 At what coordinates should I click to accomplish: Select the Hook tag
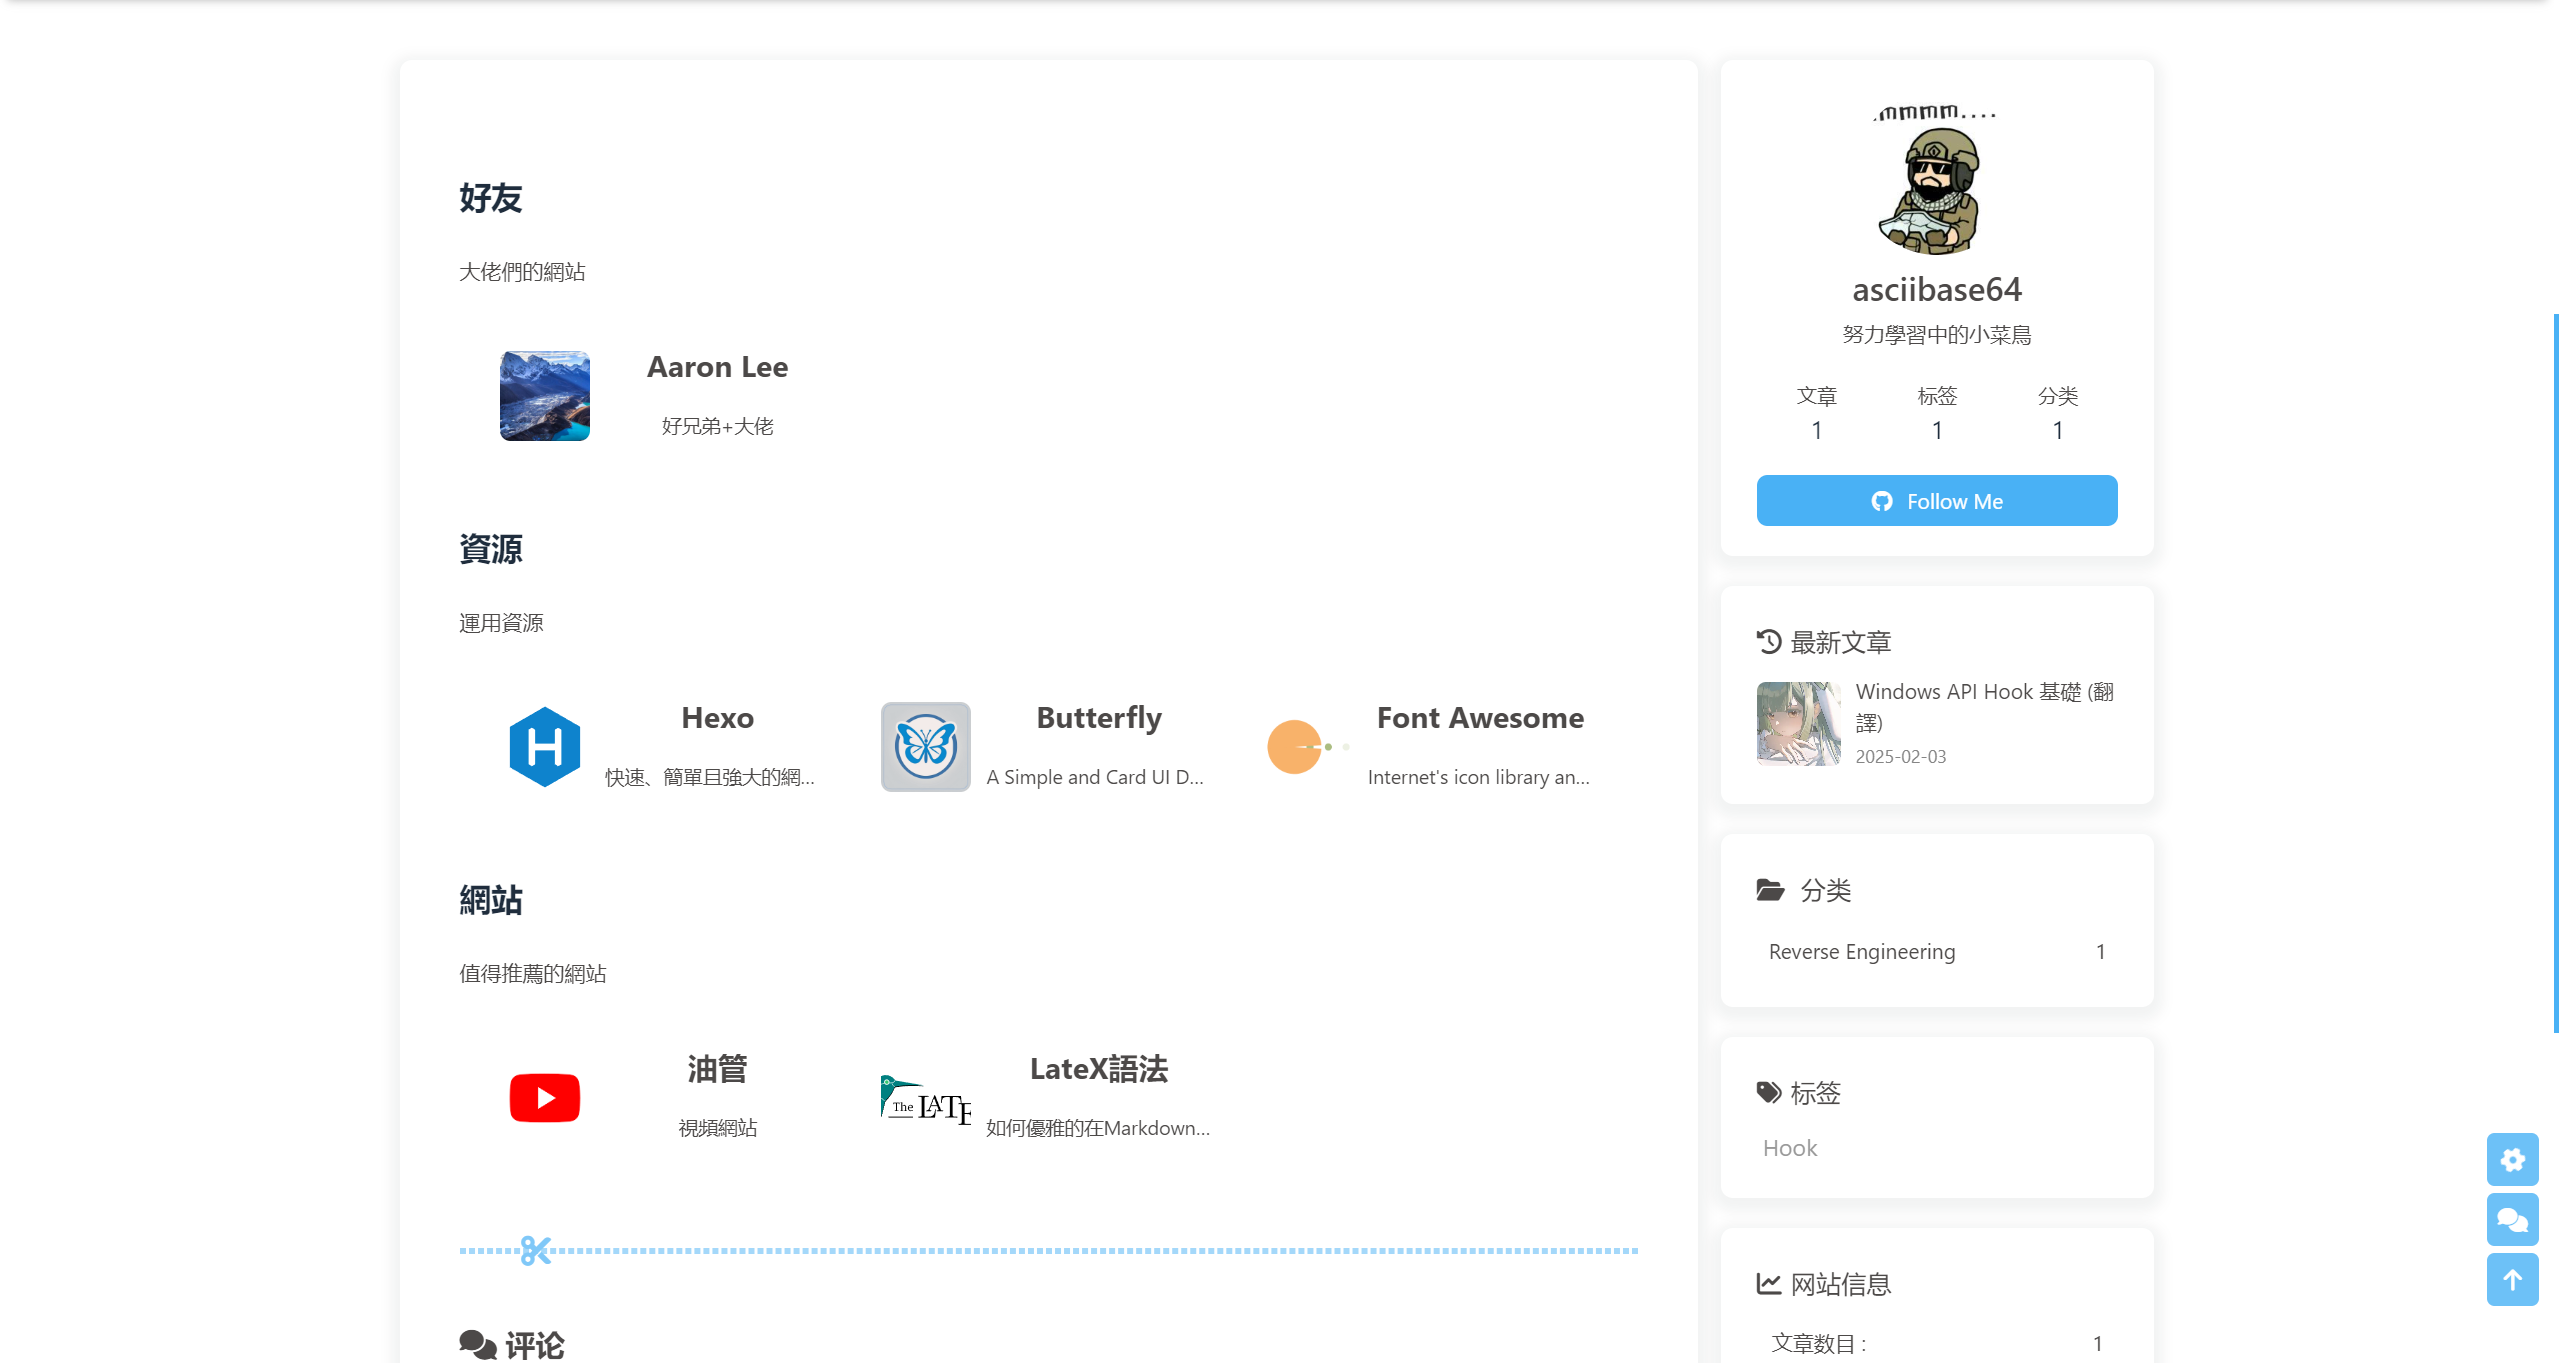1789,1148
